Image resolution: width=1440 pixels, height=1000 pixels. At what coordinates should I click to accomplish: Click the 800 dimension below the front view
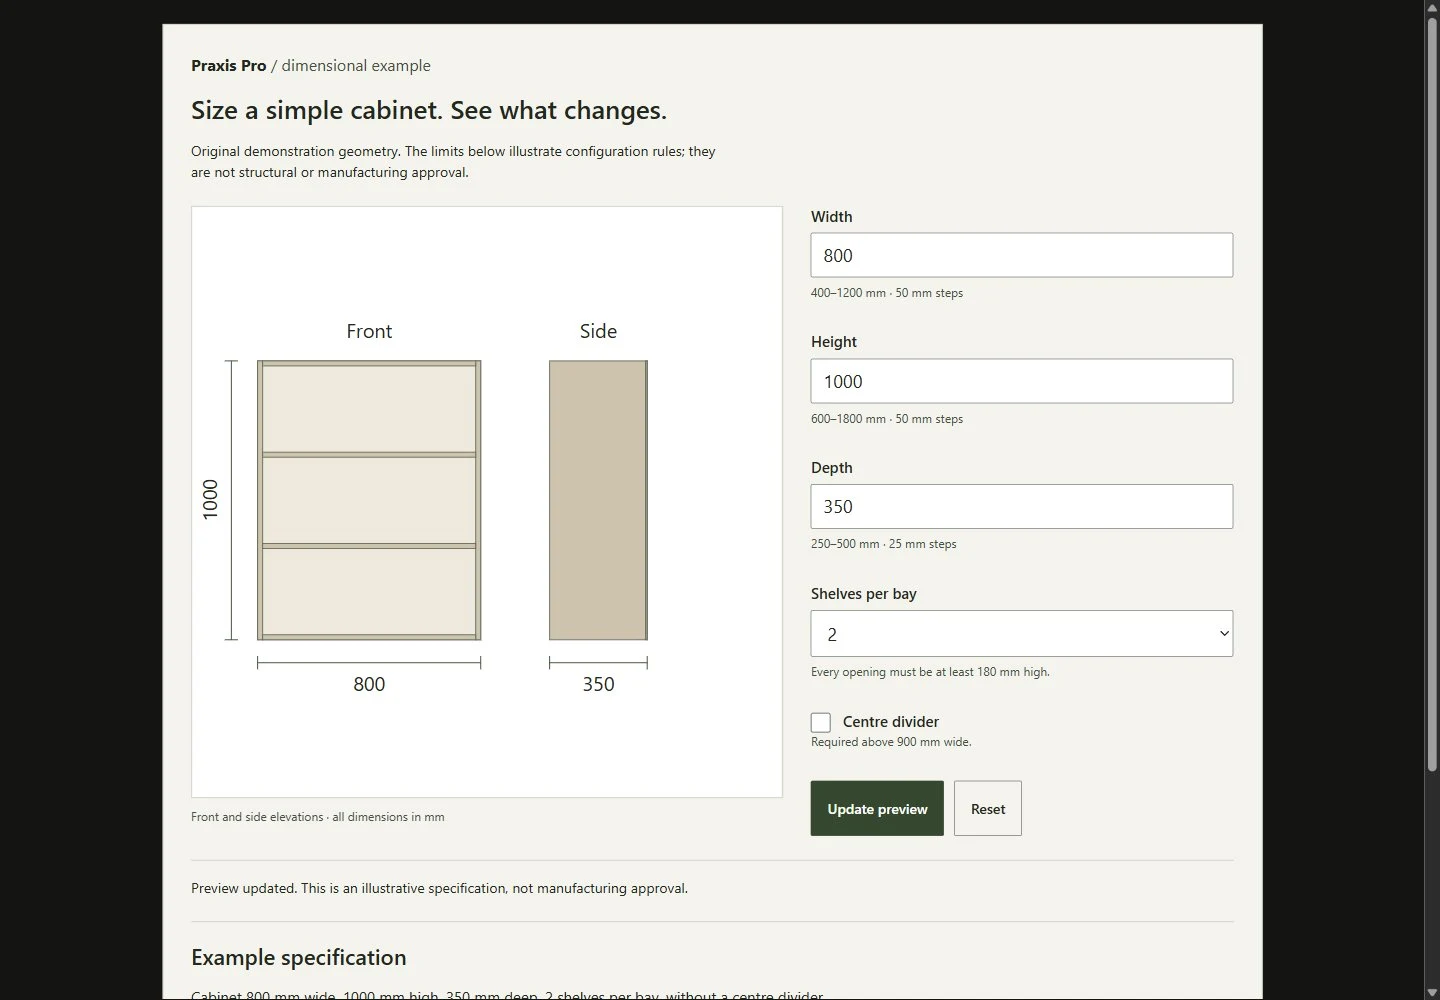pos(369,684)
